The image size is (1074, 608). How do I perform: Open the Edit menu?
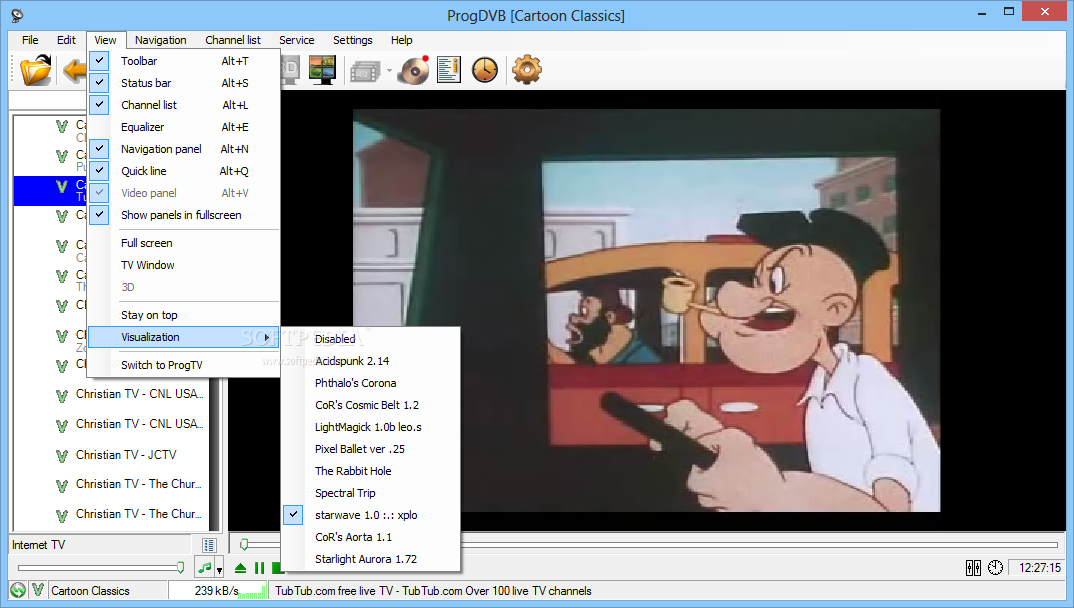click(66, 40)
